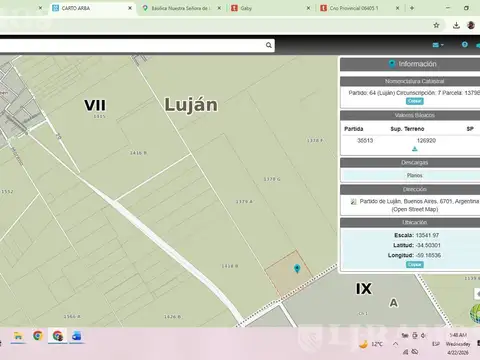Open File Explorer from taskbar
The height and width of the screenshot is (360, 480).
pos(18,336)
